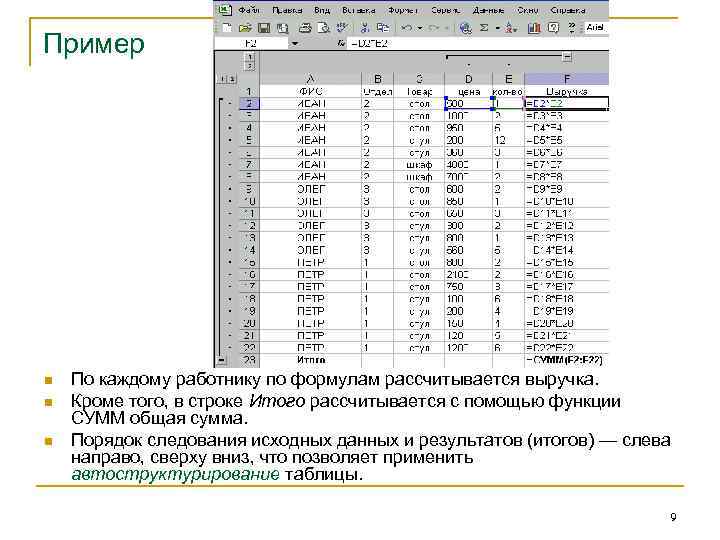Click the Print Preview icon
Viewport: 720px width, 540px height.
coord(324,28)
